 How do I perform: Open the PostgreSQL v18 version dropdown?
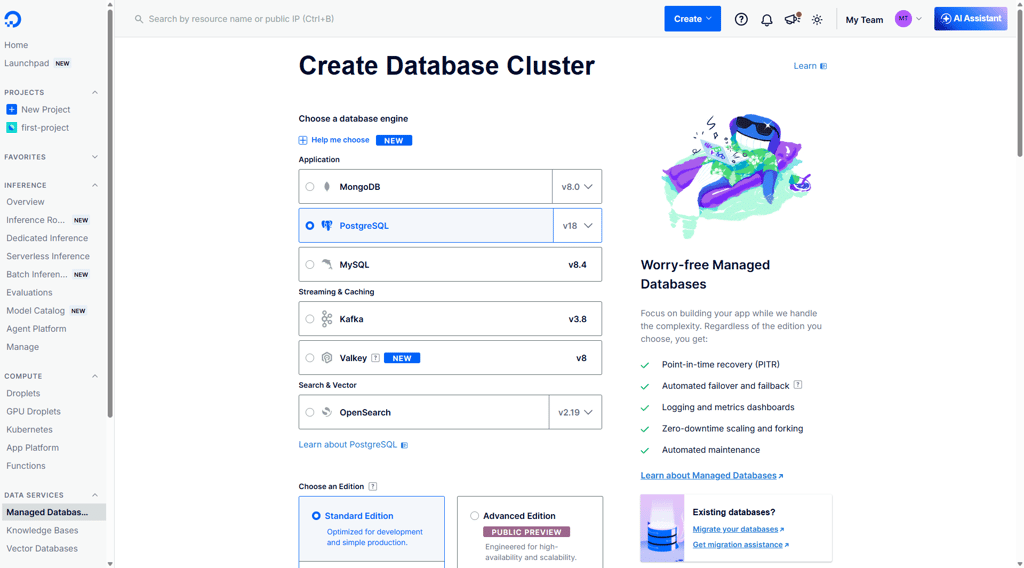click(577, 226)
